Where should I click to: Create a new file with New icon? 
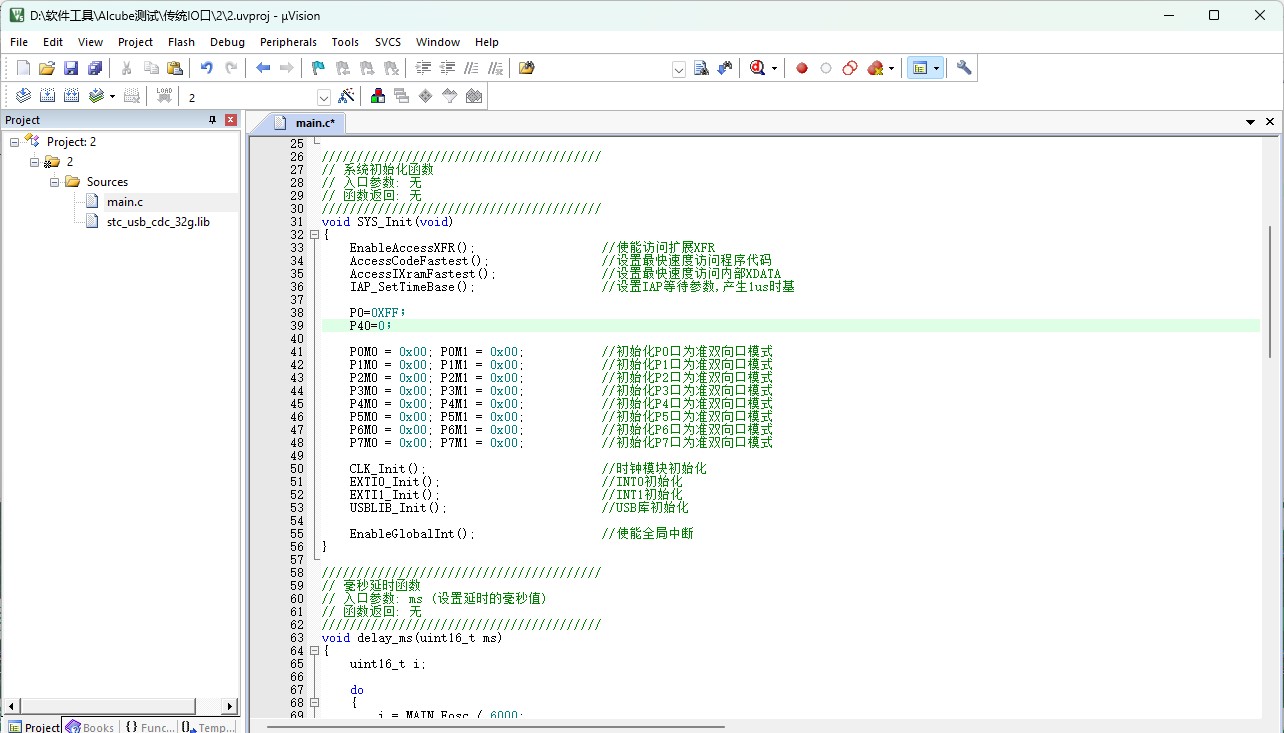point(23,68)
